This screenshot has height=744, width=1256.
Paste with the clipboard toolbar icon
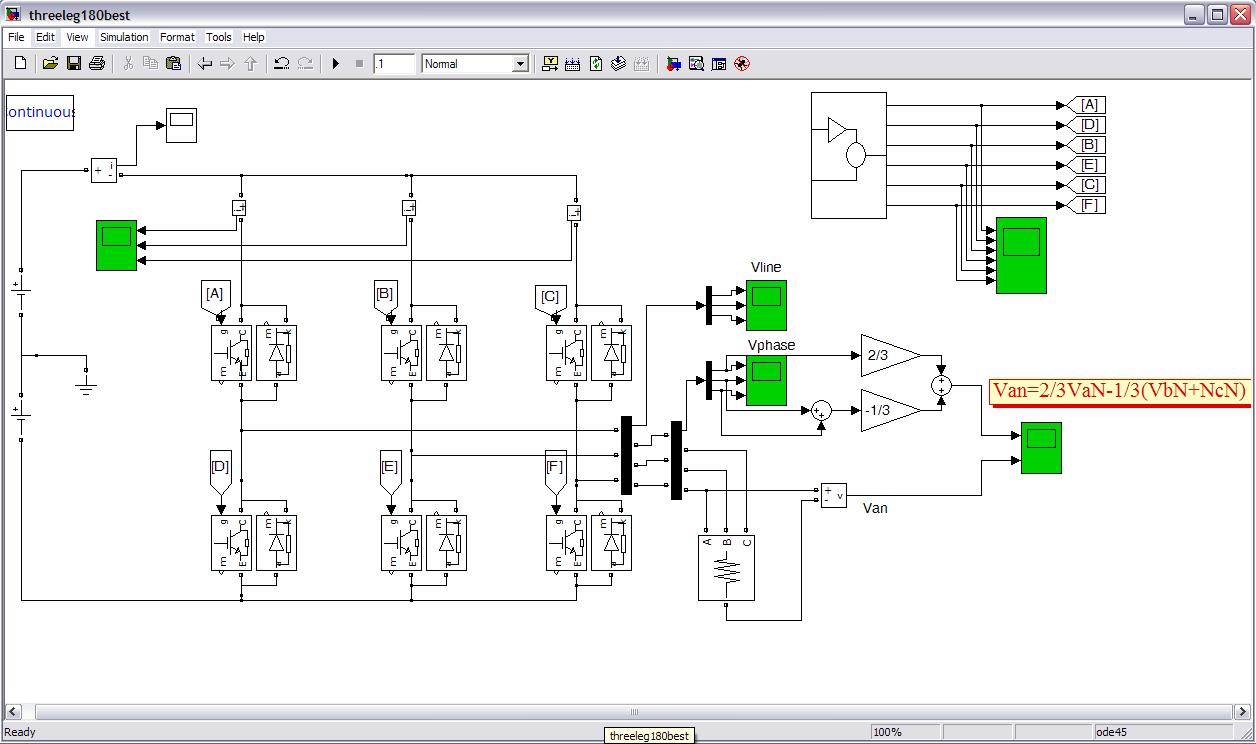[x=173, y=64]
